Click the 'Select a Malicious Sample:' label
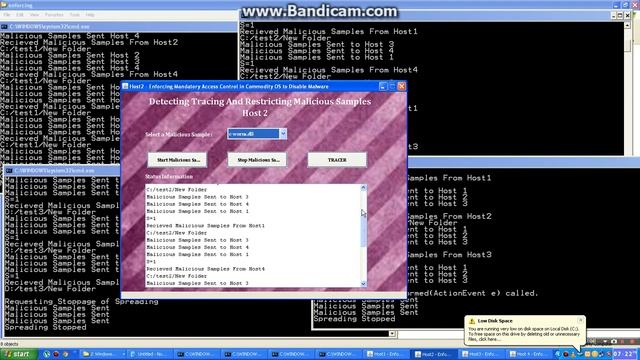Image resolution: width=640 pixels, height=360 pixels. coord(179,134)
